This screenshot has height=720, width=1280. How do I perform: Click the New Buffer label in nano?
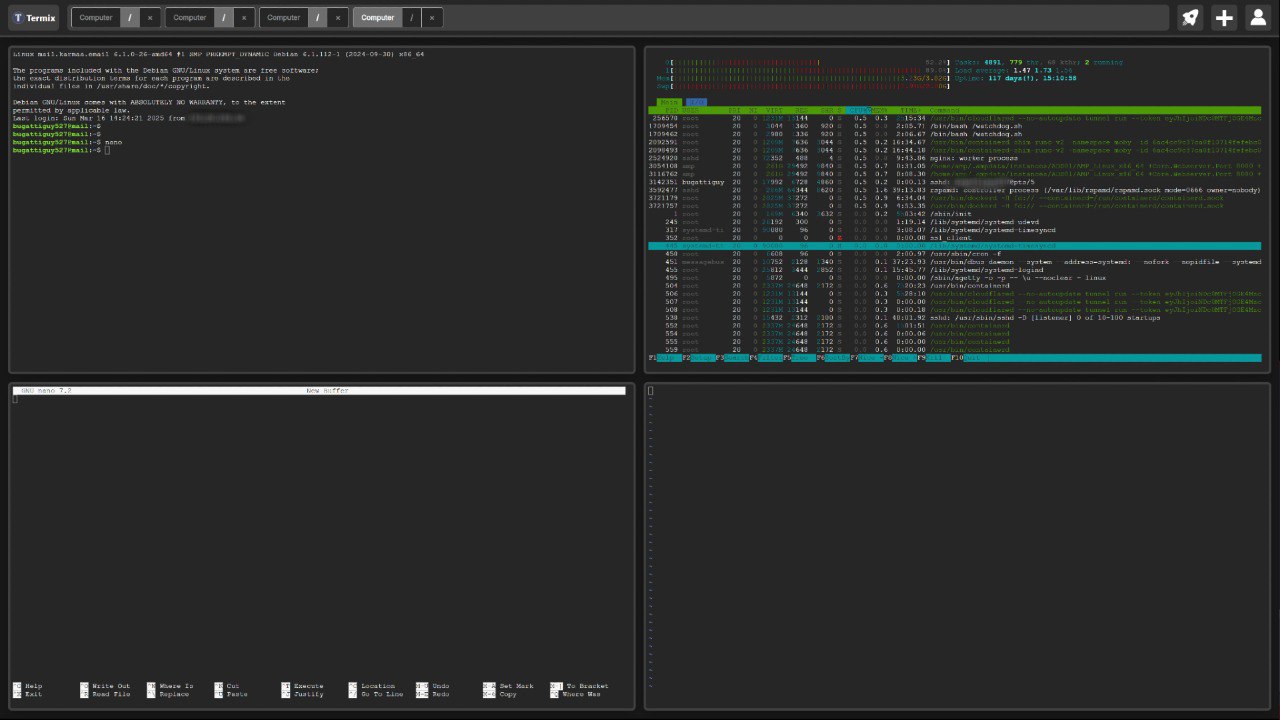(328, 390)
